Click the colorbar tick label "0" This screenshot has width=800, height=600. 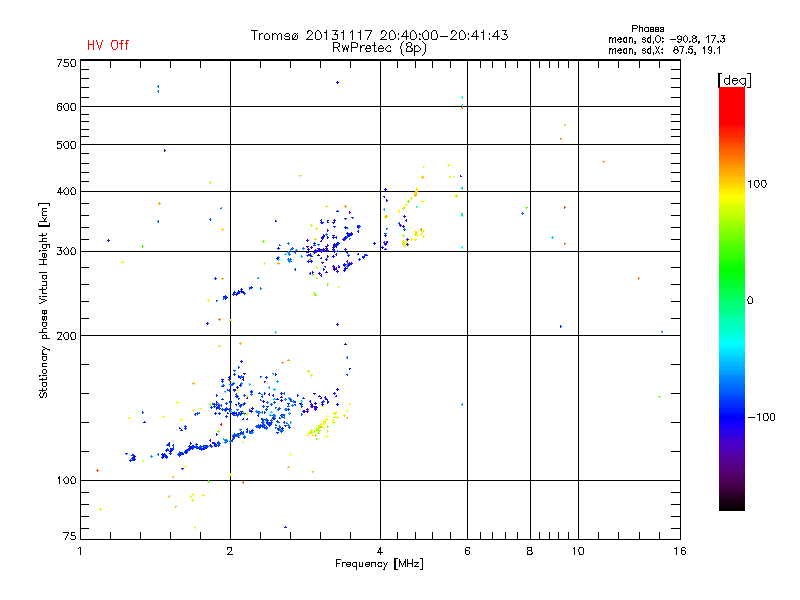pyautogui.click(x=750, y=301)
